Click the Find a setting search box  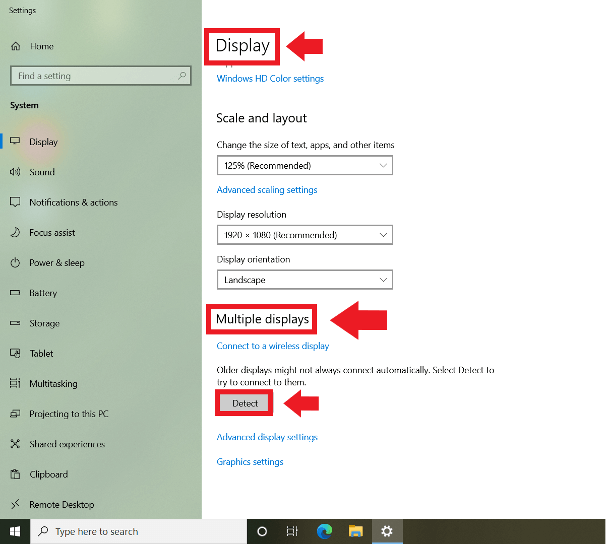[100, 76]
